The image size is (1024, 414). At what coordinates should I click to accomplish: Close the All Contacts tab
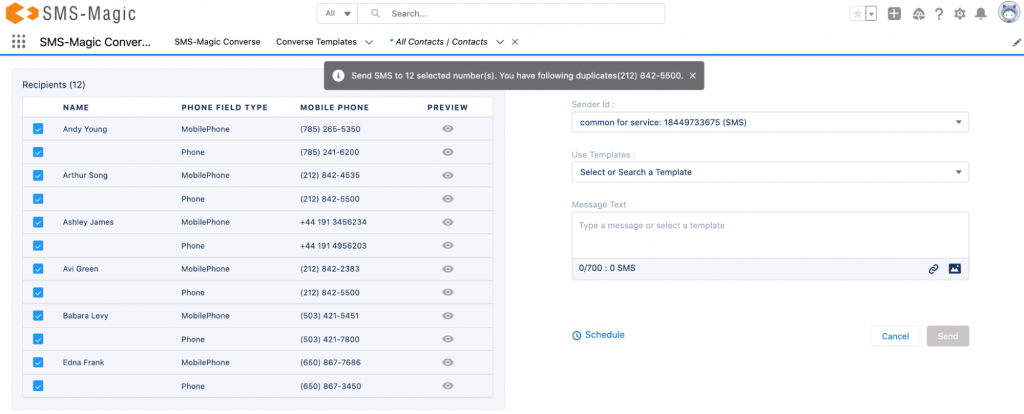tap(515, 42)
